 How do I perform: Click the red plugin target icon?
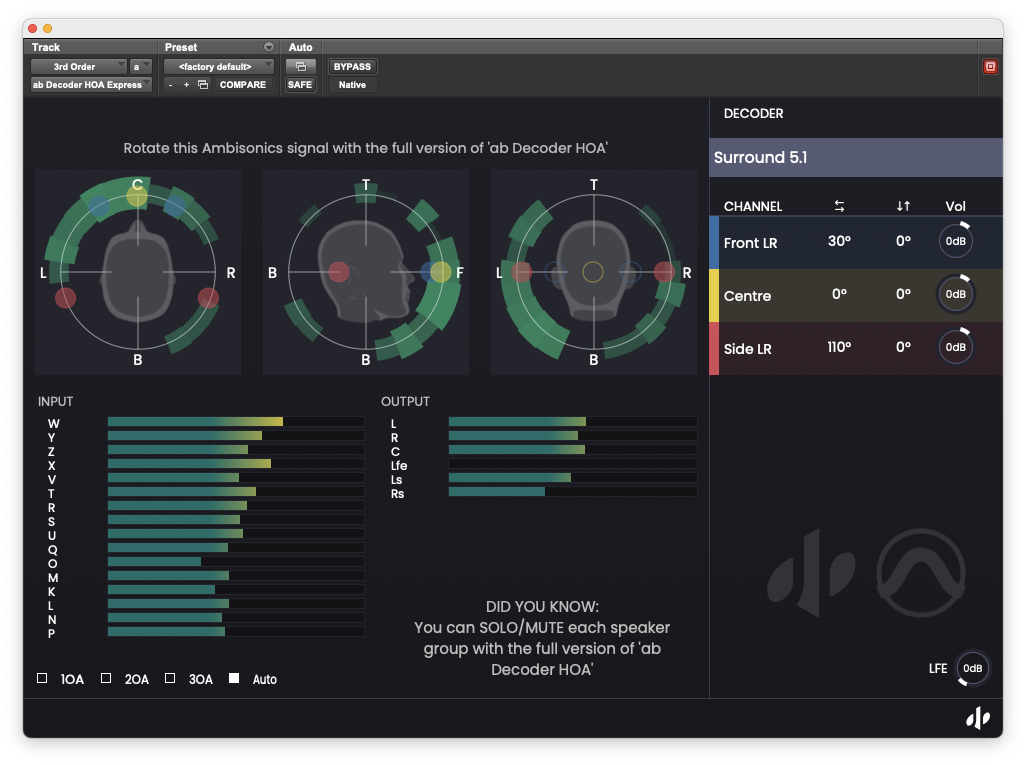[990, 67]
